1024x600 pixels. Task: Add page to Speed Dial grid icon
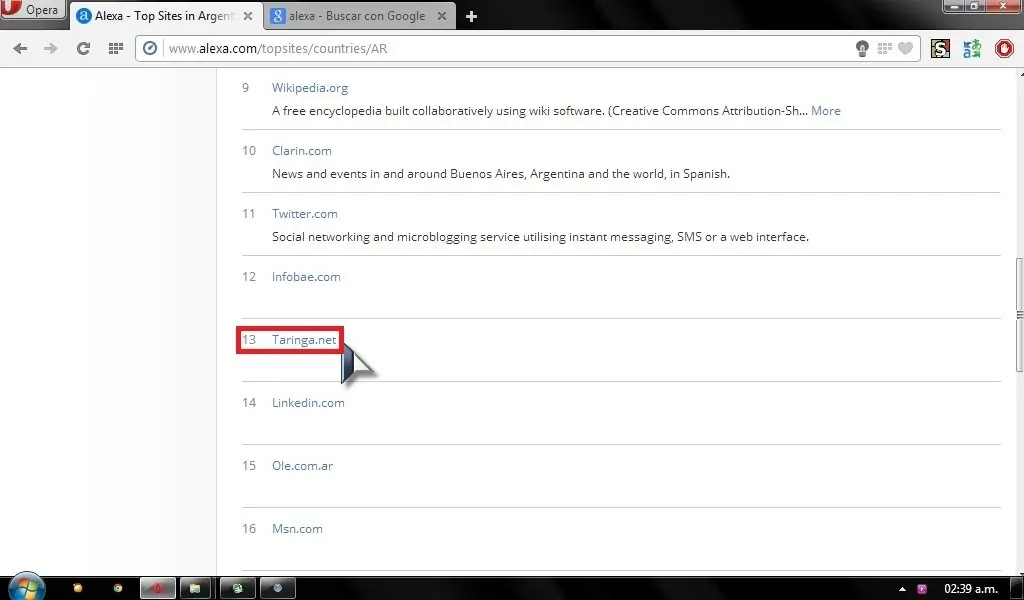click(x=884, y=48)
